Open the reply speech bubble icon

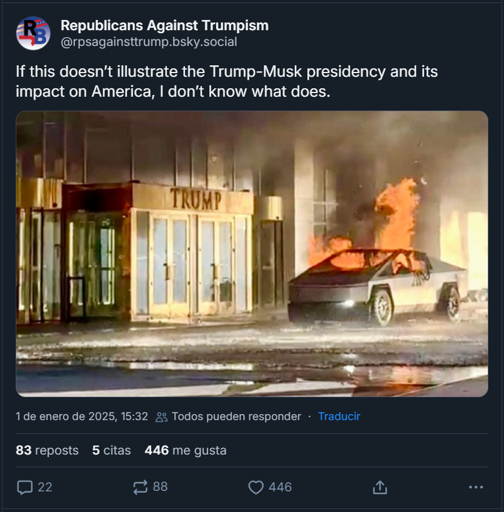click(25, 487)
